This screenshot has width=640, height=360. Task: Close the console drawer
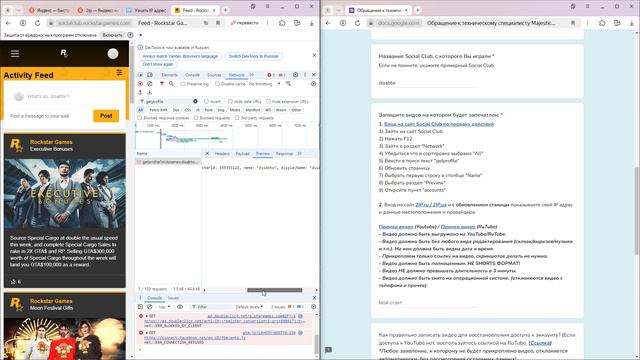[314, 298]
